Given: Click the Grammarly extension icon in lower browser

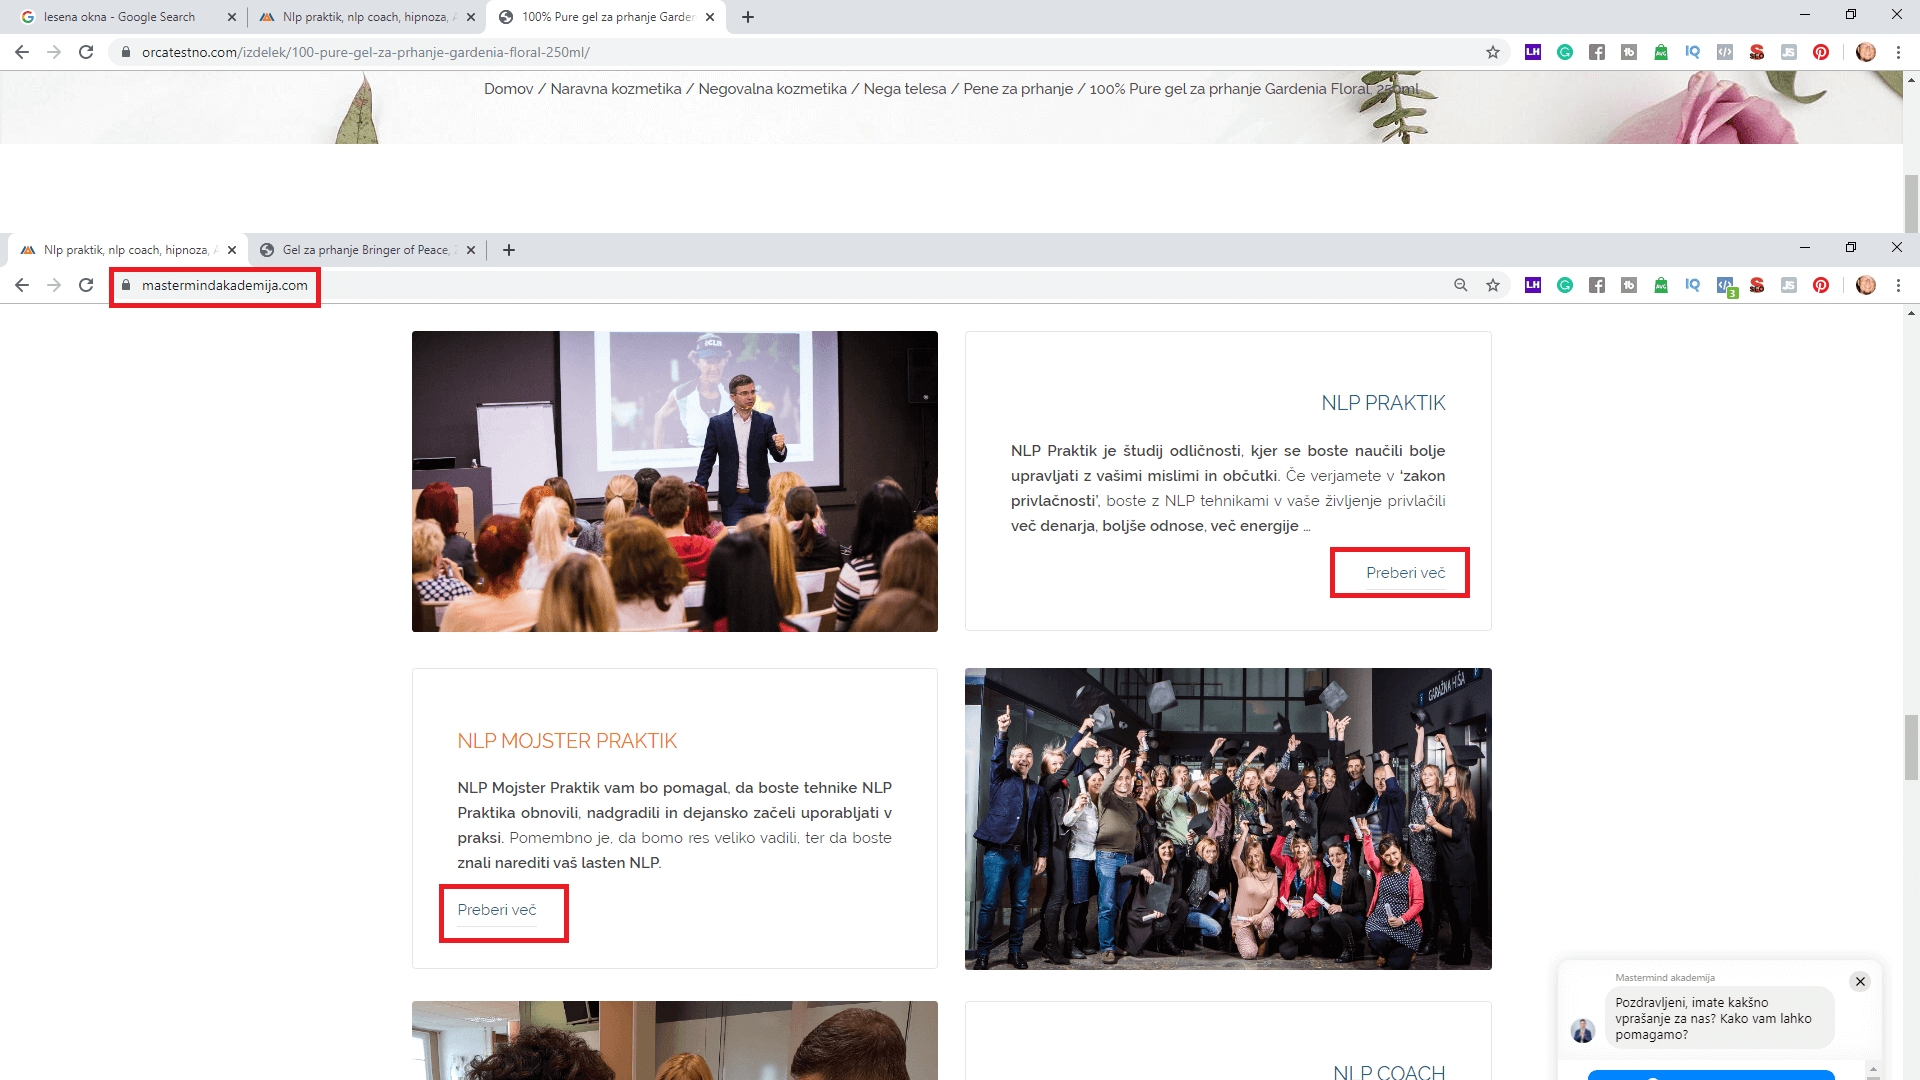Looking at the screenshot, I should [1565, 286].
